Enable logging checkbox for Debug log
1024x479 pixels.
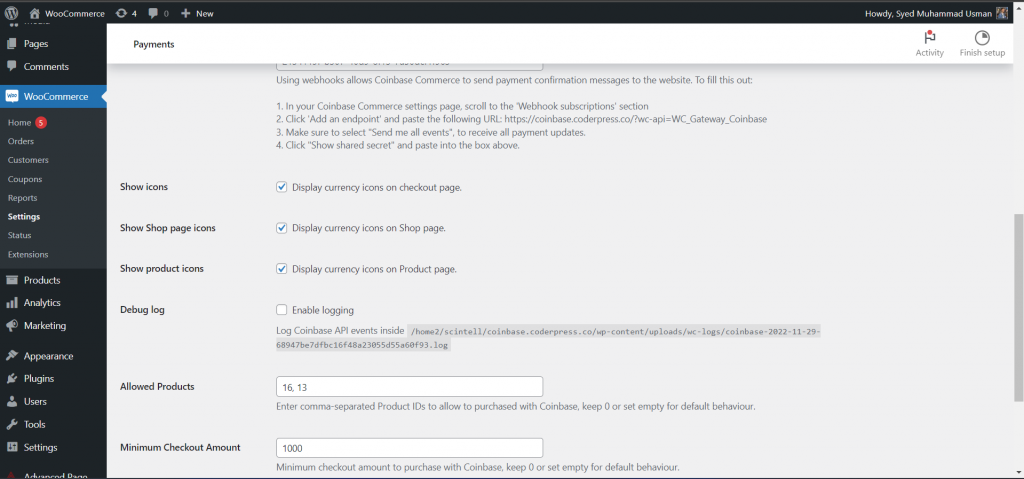(282, 310)
